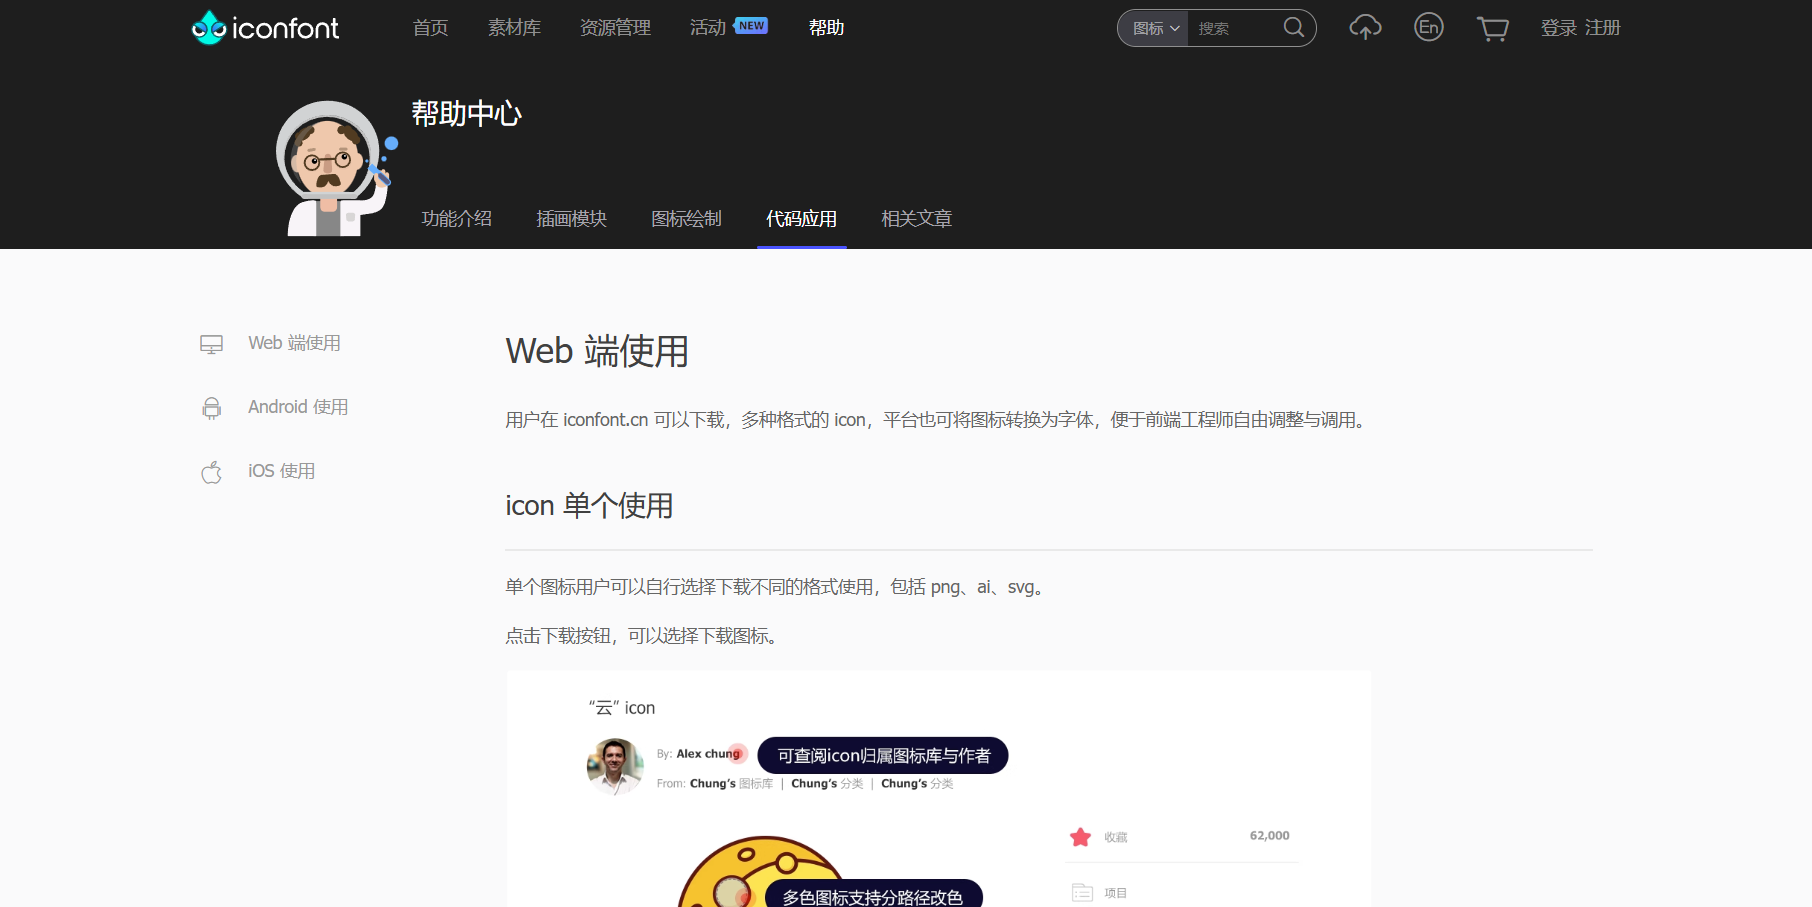This screenshot has width=1812, height=907.
Task: Click the Chung's 图标库 source text
Action: [731, 784]
